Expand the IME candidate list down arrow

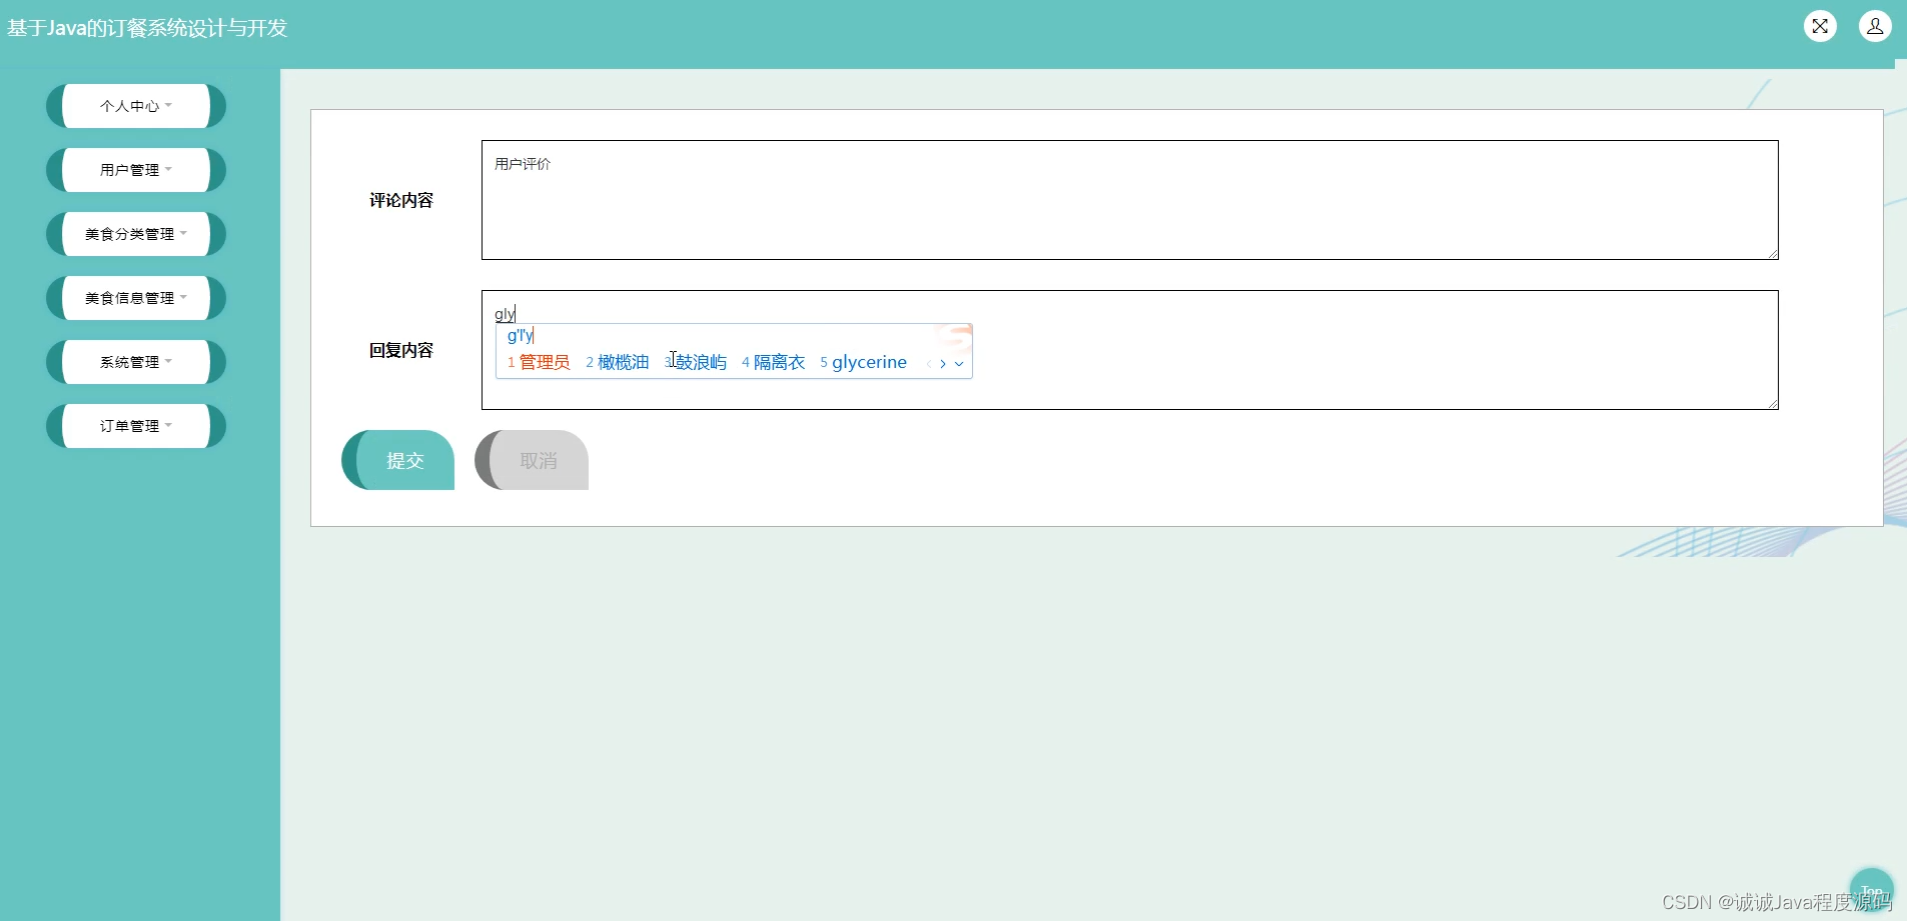click(x=959, y=364)
